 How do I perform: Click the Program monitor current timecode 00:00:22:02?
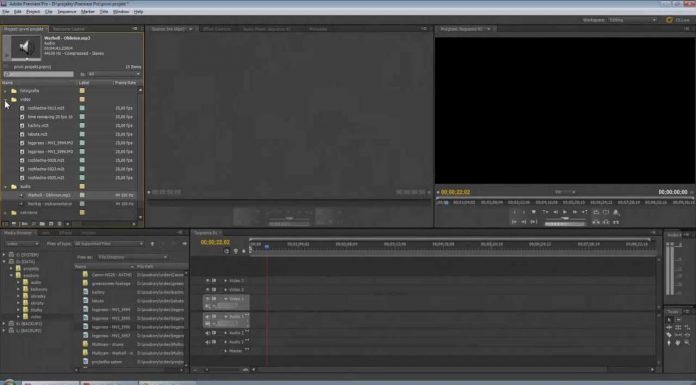point(455,192)
